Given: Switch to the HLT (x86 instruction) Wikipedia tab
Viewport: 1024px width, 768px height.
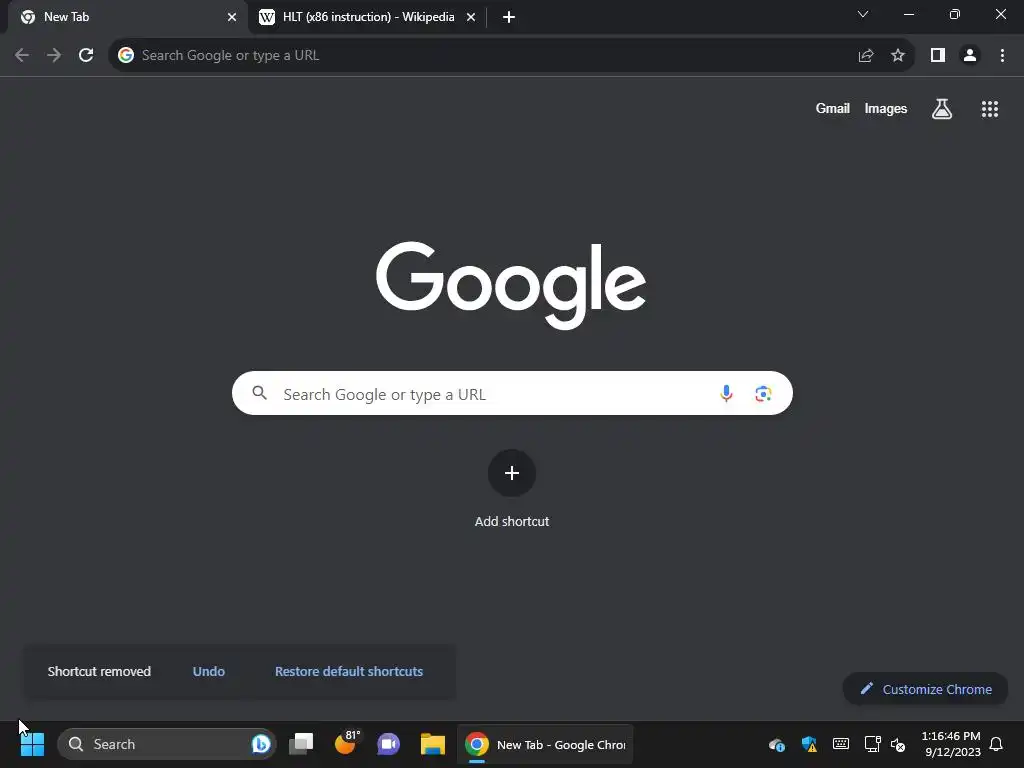Looking at the screenshot, I should click(368, 17).
